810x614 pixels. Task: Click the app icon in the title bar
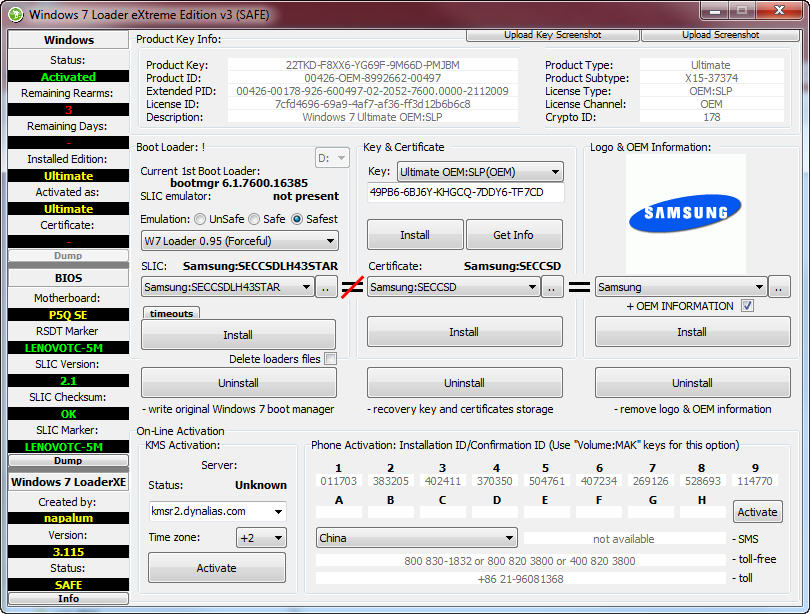15,14
